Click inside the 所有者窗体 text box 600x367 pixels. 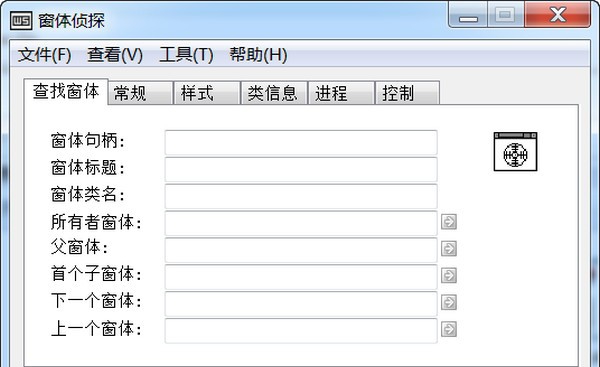pos(301,223)
